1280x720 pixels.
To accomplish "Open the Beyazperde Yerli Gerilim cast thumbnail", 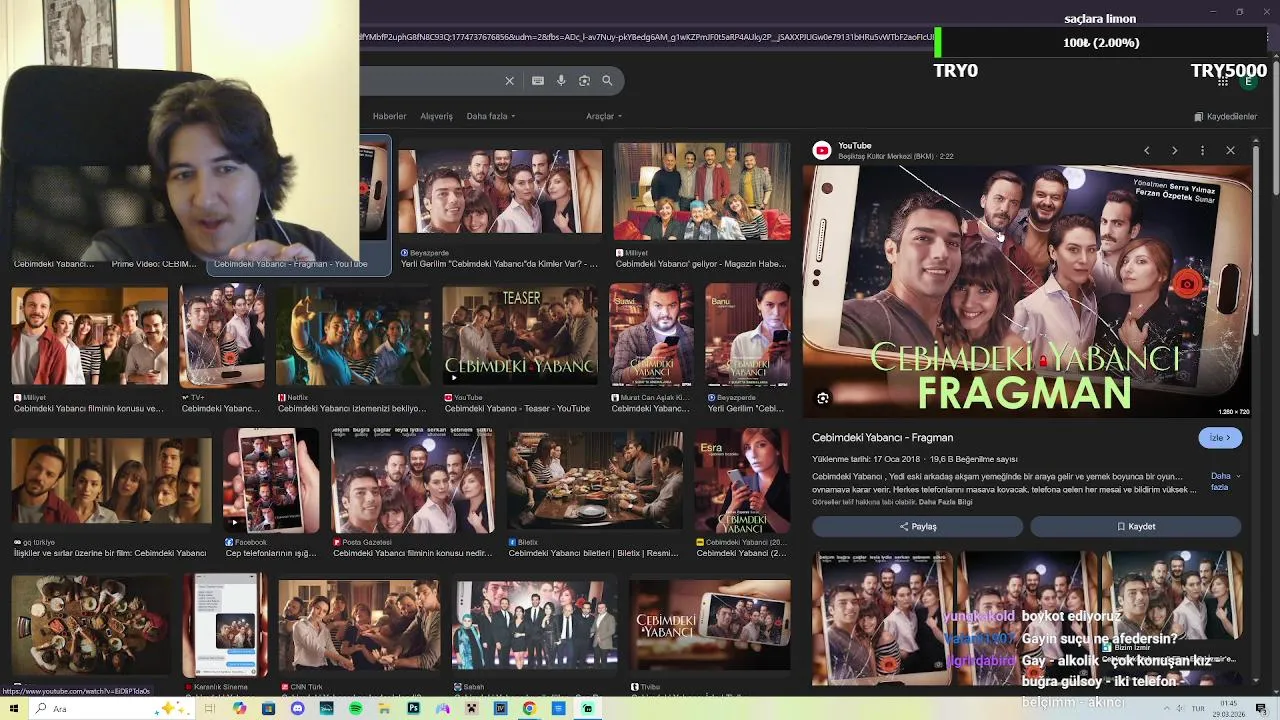I will (x=500, y=192).
